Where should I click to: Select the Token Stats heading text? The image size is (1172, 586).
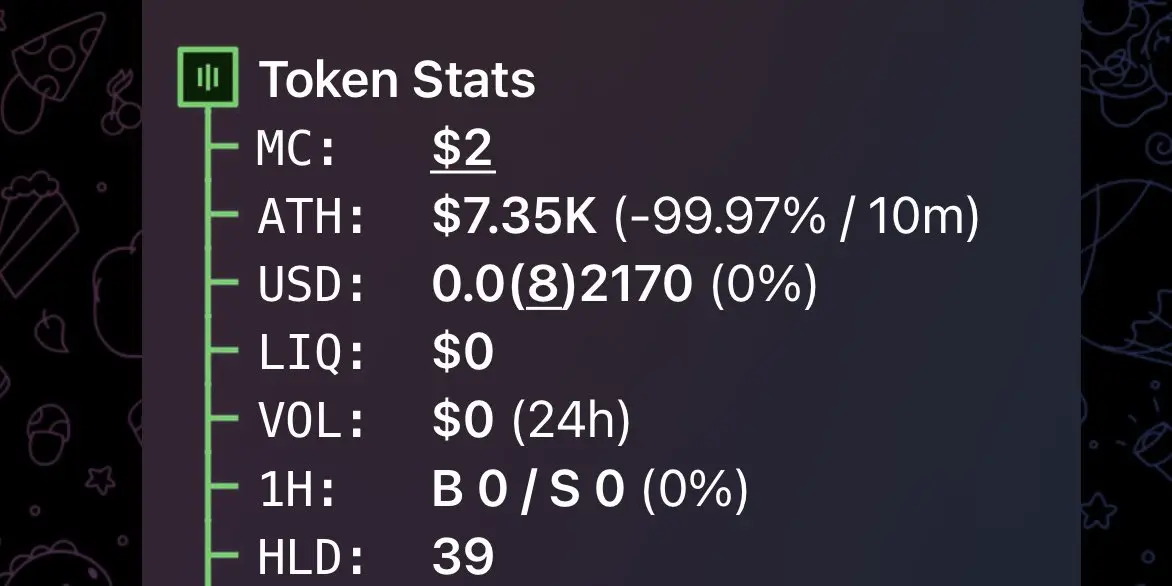[x=397, y=79]
